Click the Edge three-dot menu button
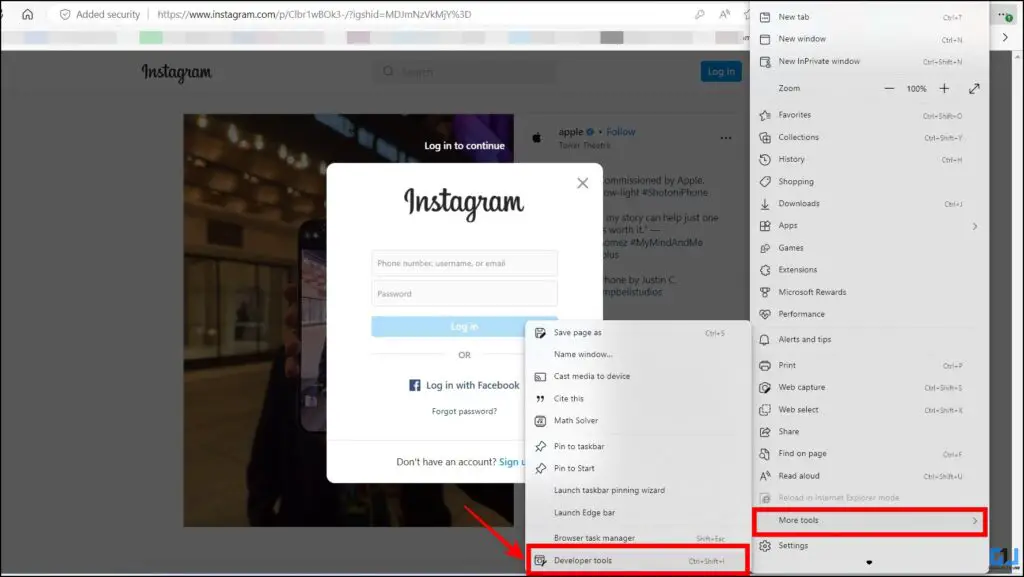 (1004, 14)
